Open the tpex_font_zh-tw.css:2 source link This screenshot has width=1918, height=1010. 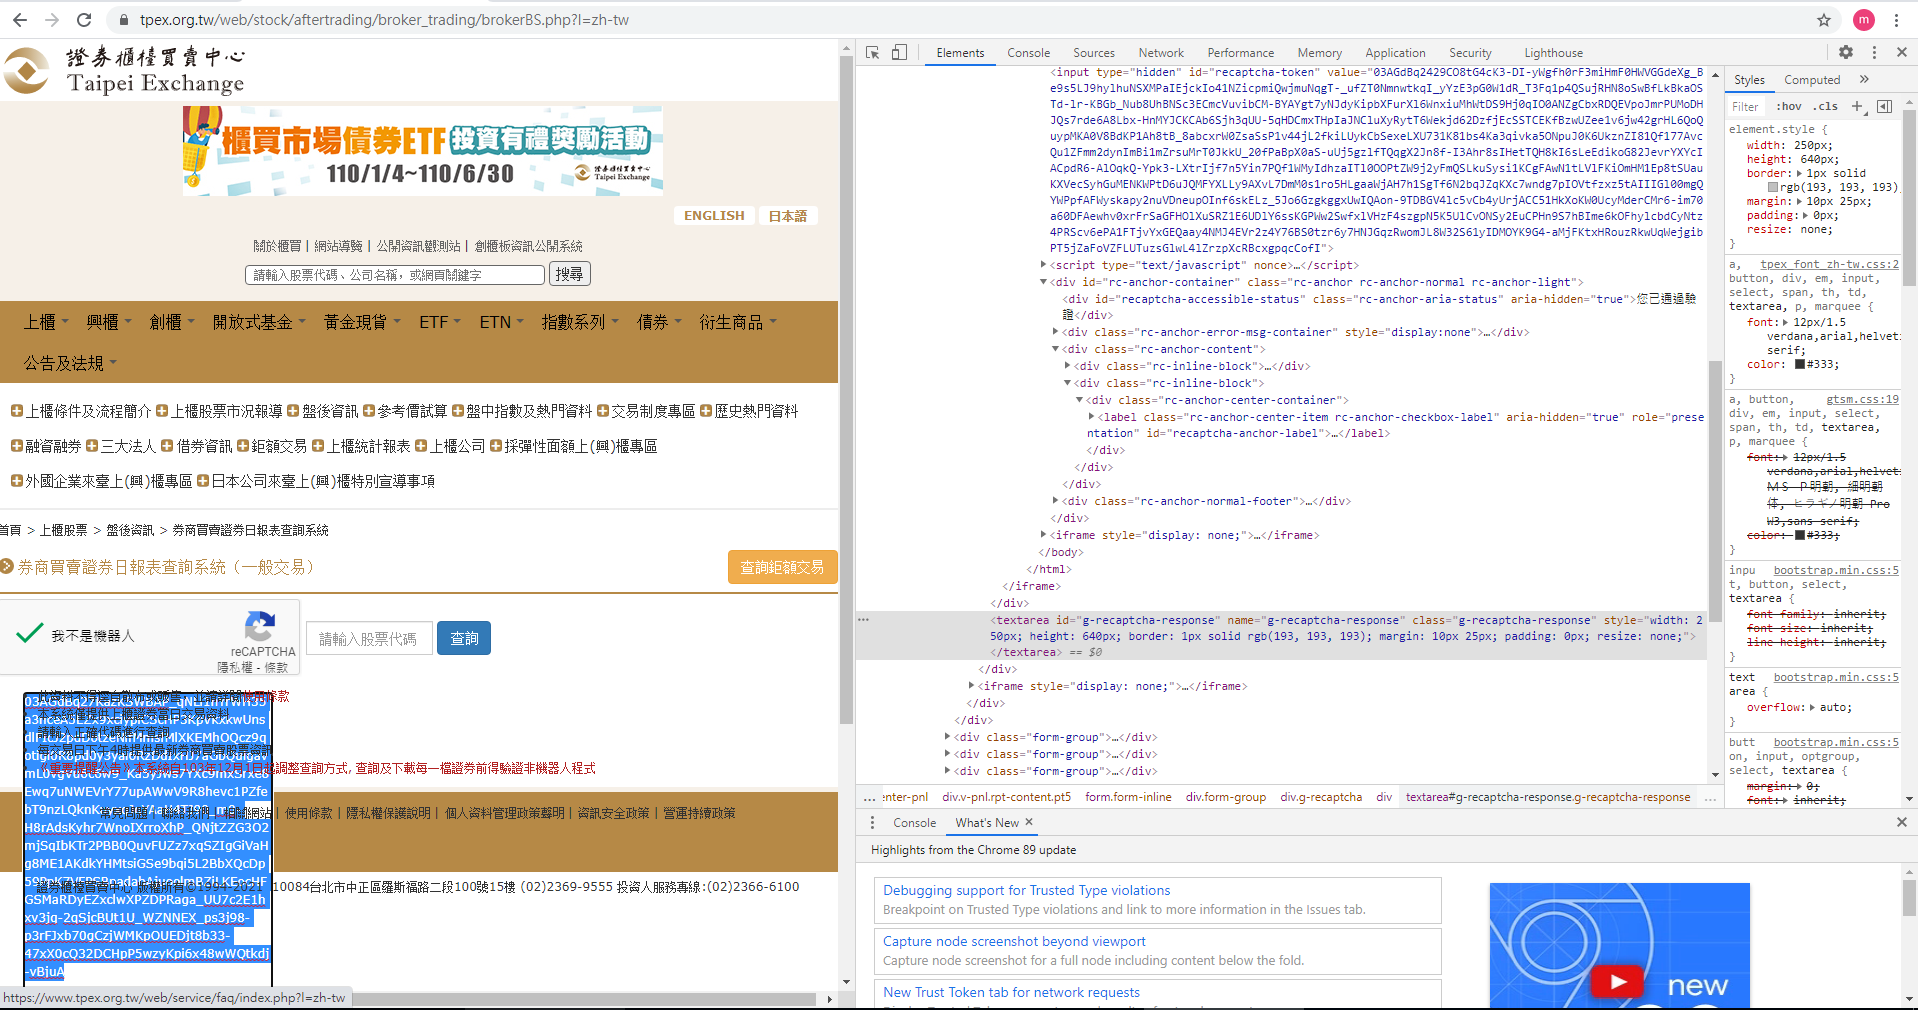click(x=1829, y=264)
